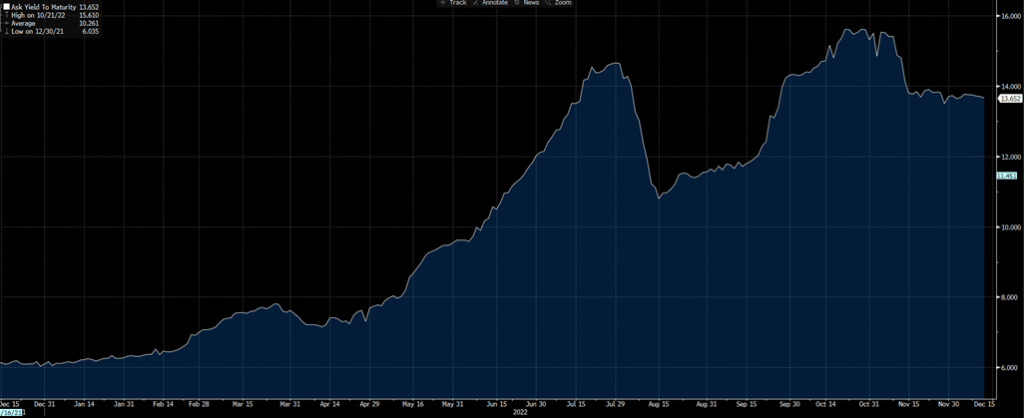Click the 16.000 level on the y-axis
The height and width of the screenshot is (418, 1024).
coord(1008,17)
